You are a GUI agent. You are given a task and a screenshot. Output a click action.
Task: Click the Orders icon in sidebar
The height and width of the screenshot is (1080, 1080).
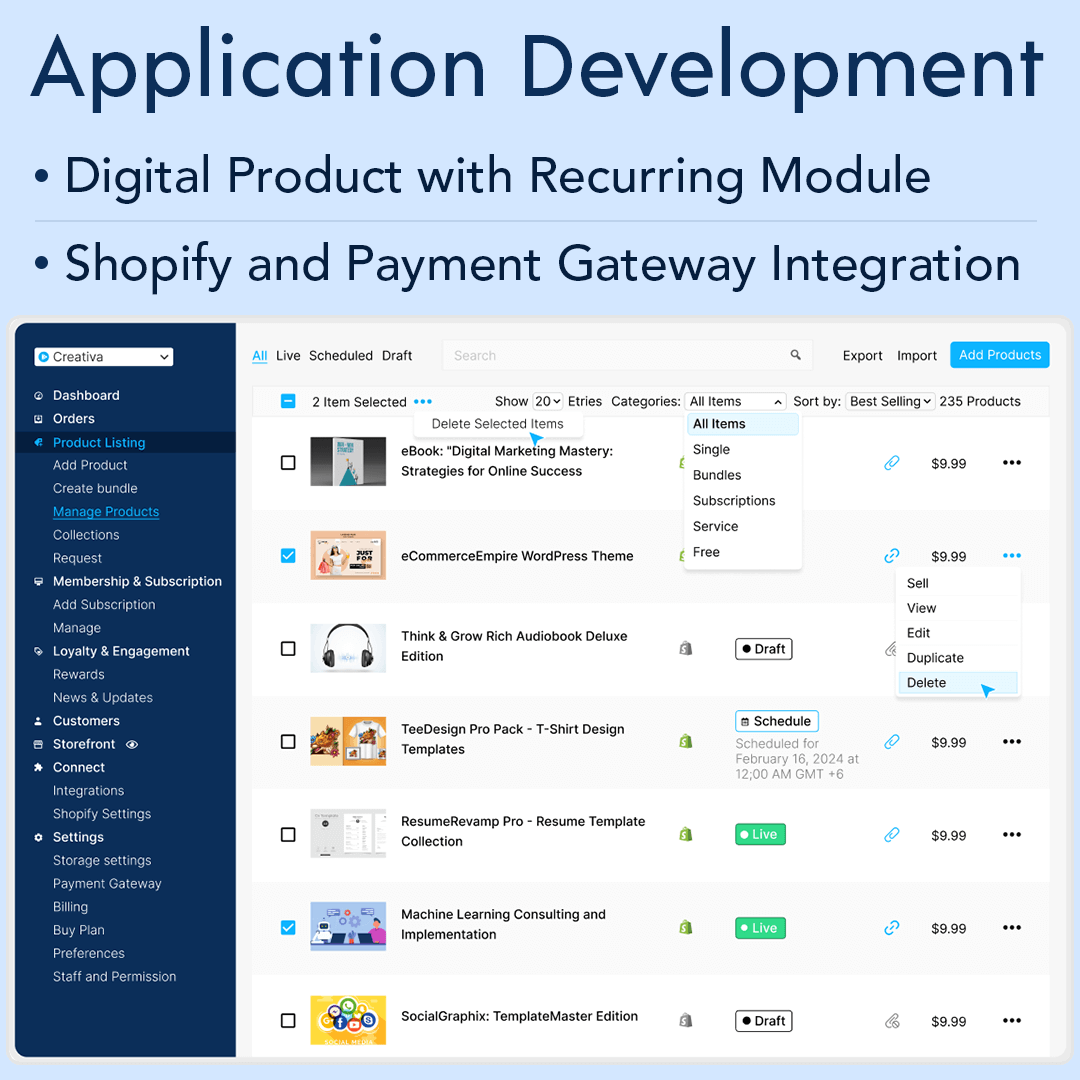[39, 419]
